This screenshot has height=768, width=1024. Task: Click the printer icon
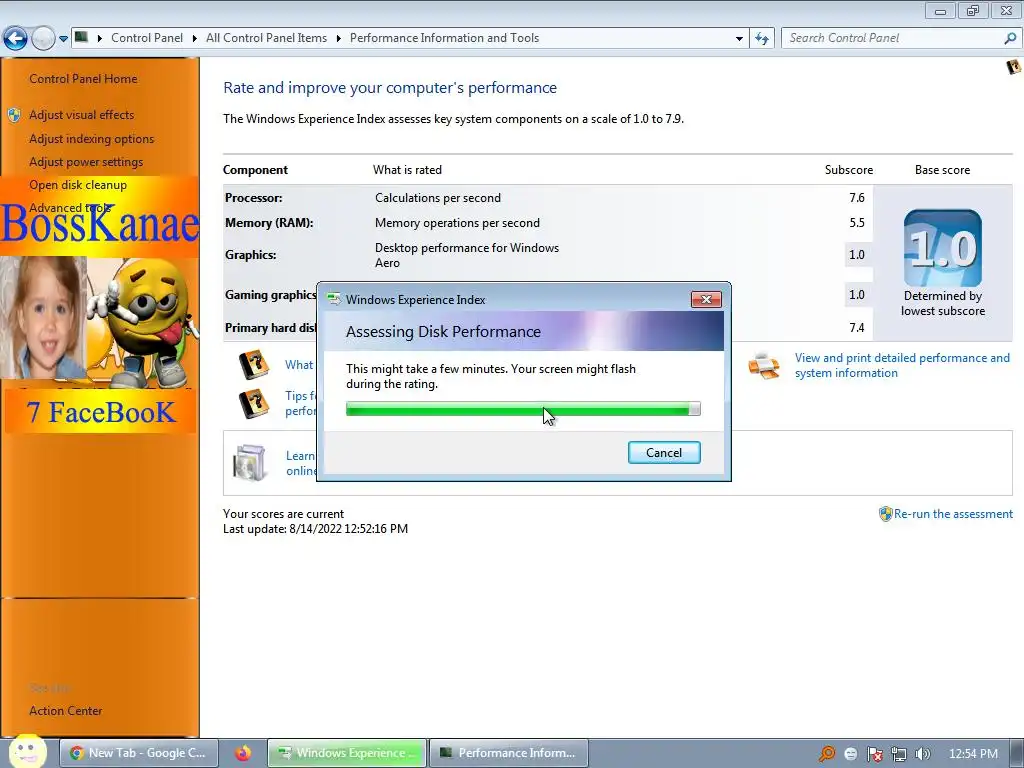(763, 366)
